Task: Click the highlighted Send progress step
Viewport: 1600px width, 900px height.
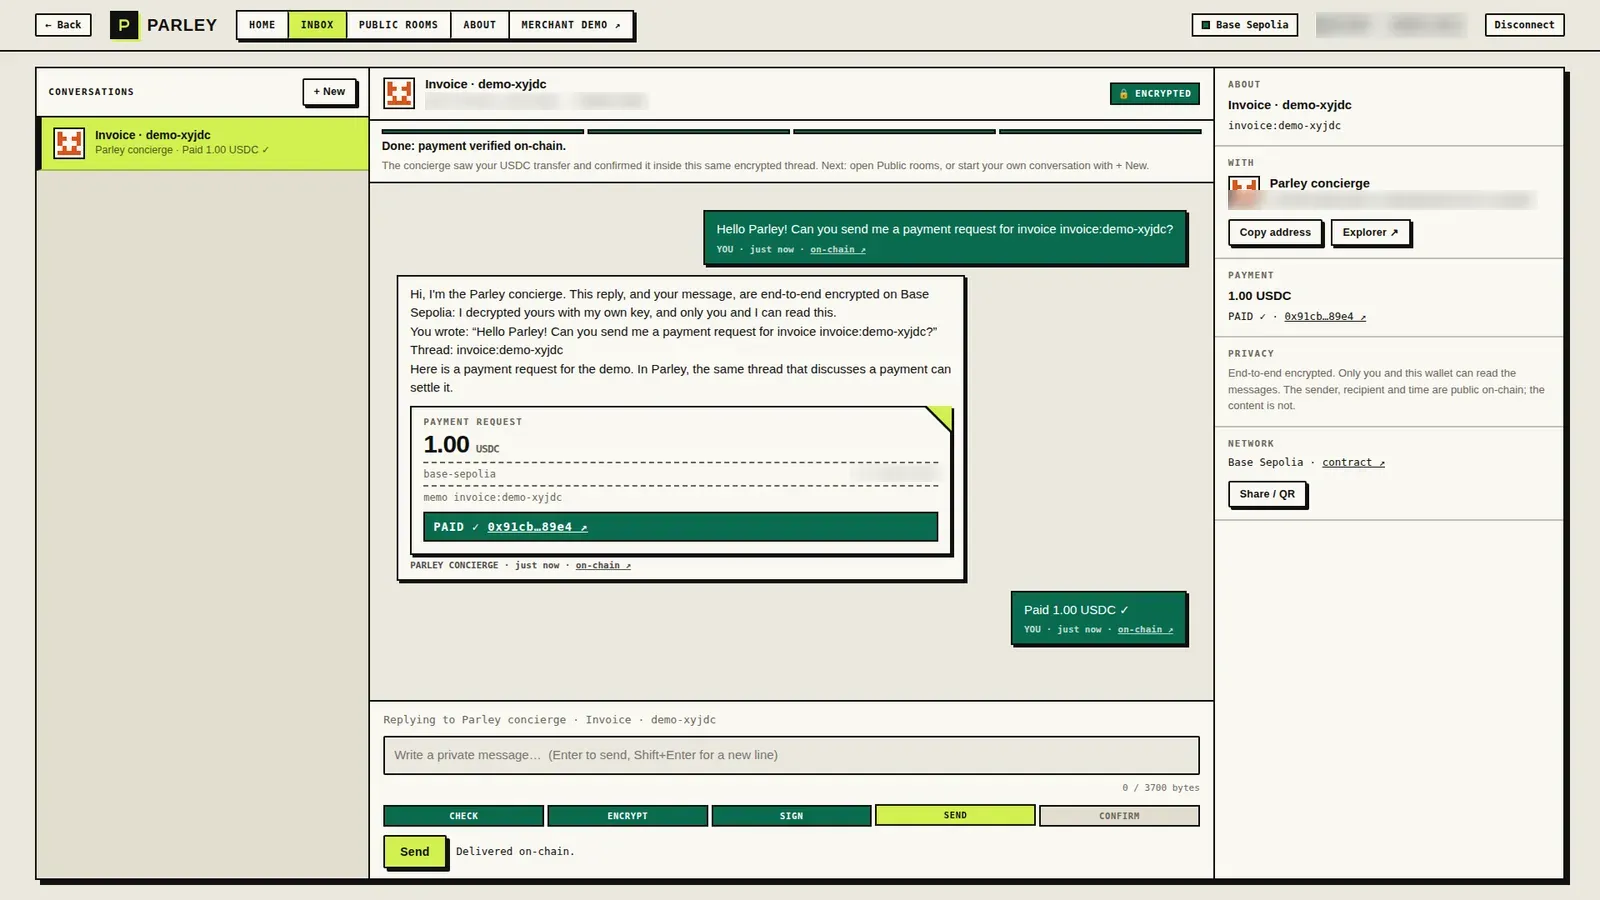Action: point(955,815)
